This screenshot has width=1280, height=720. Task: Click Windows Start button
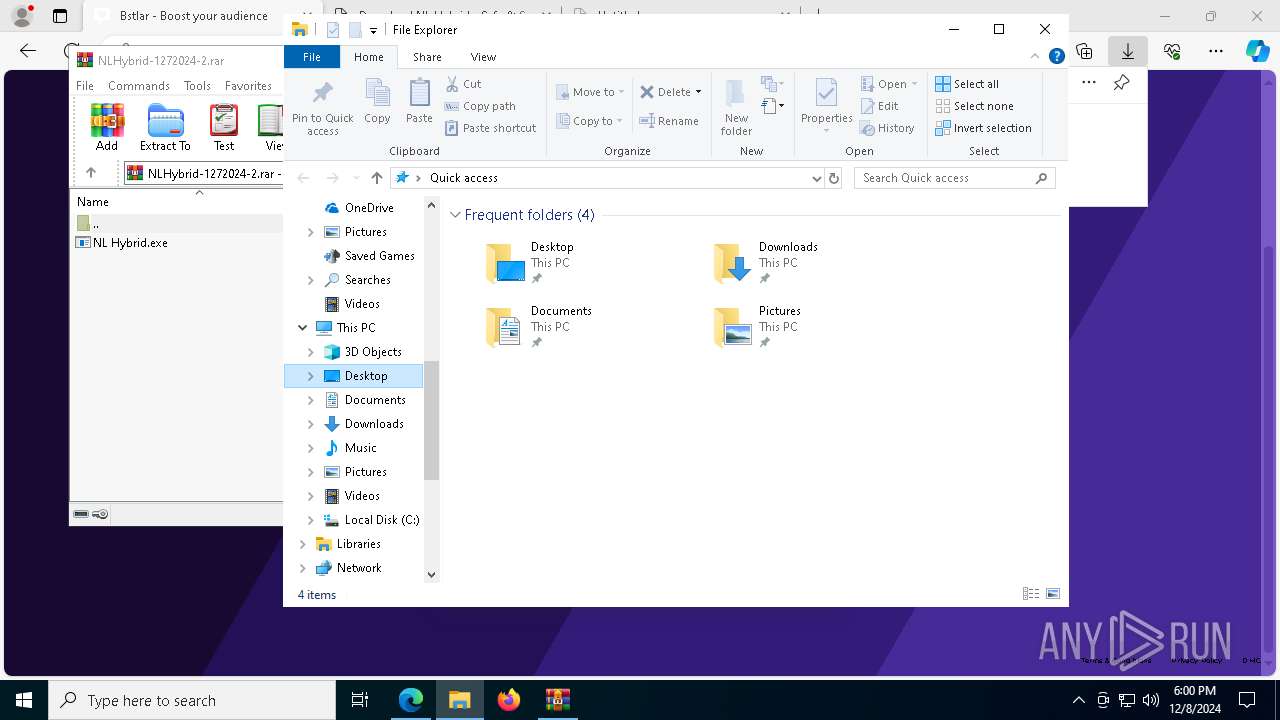coord(24,700)
